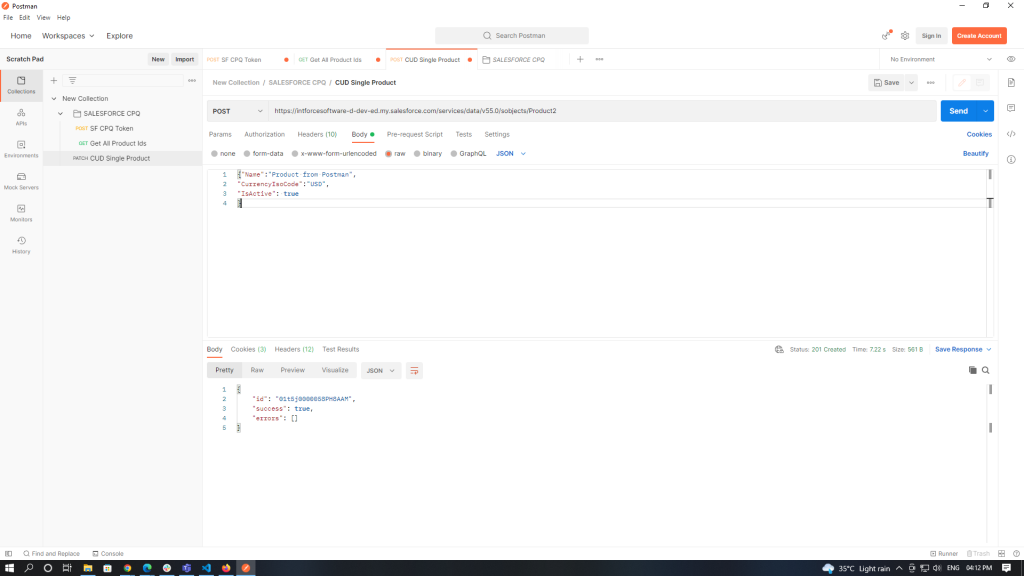1024x576 pixels.
Task: Open the Collections sidebar panel
Action: click(x=21, y=85)
